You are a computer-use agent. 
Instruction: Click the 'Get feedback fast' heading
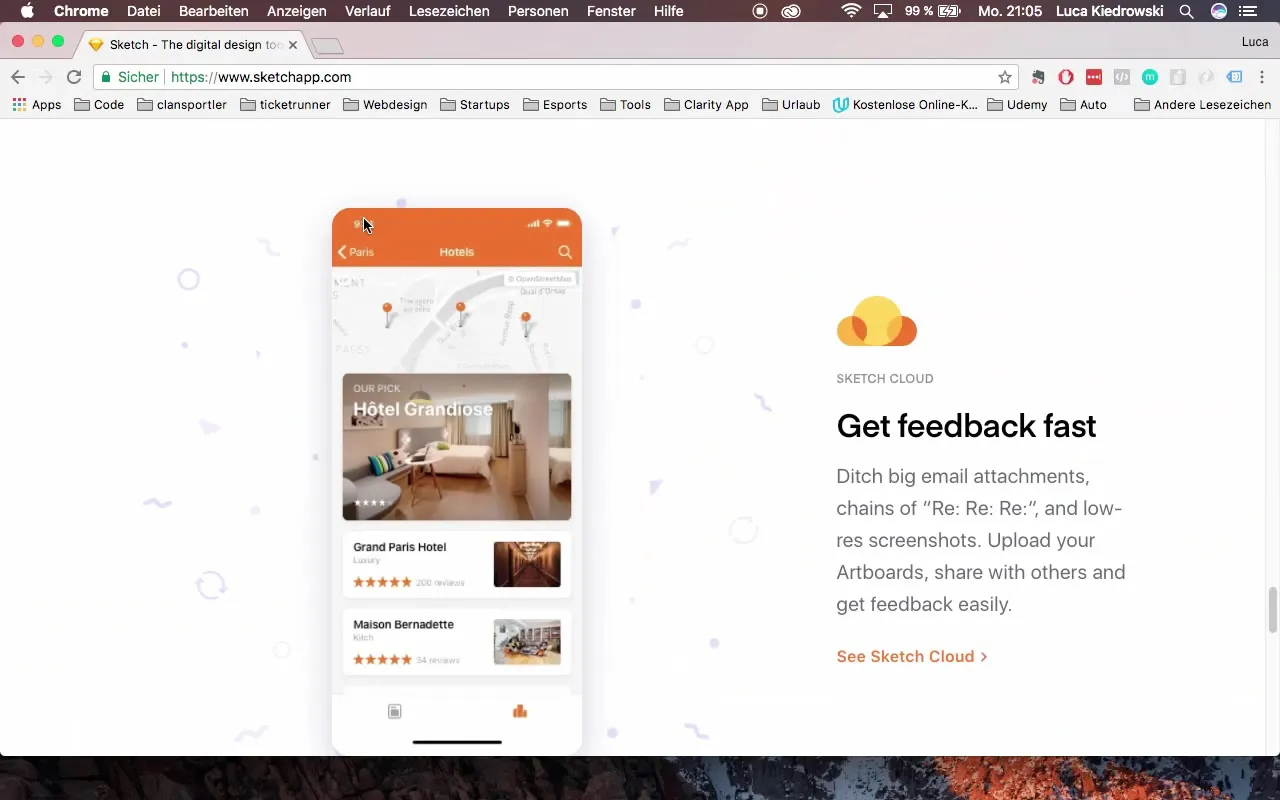click(966, 426)
